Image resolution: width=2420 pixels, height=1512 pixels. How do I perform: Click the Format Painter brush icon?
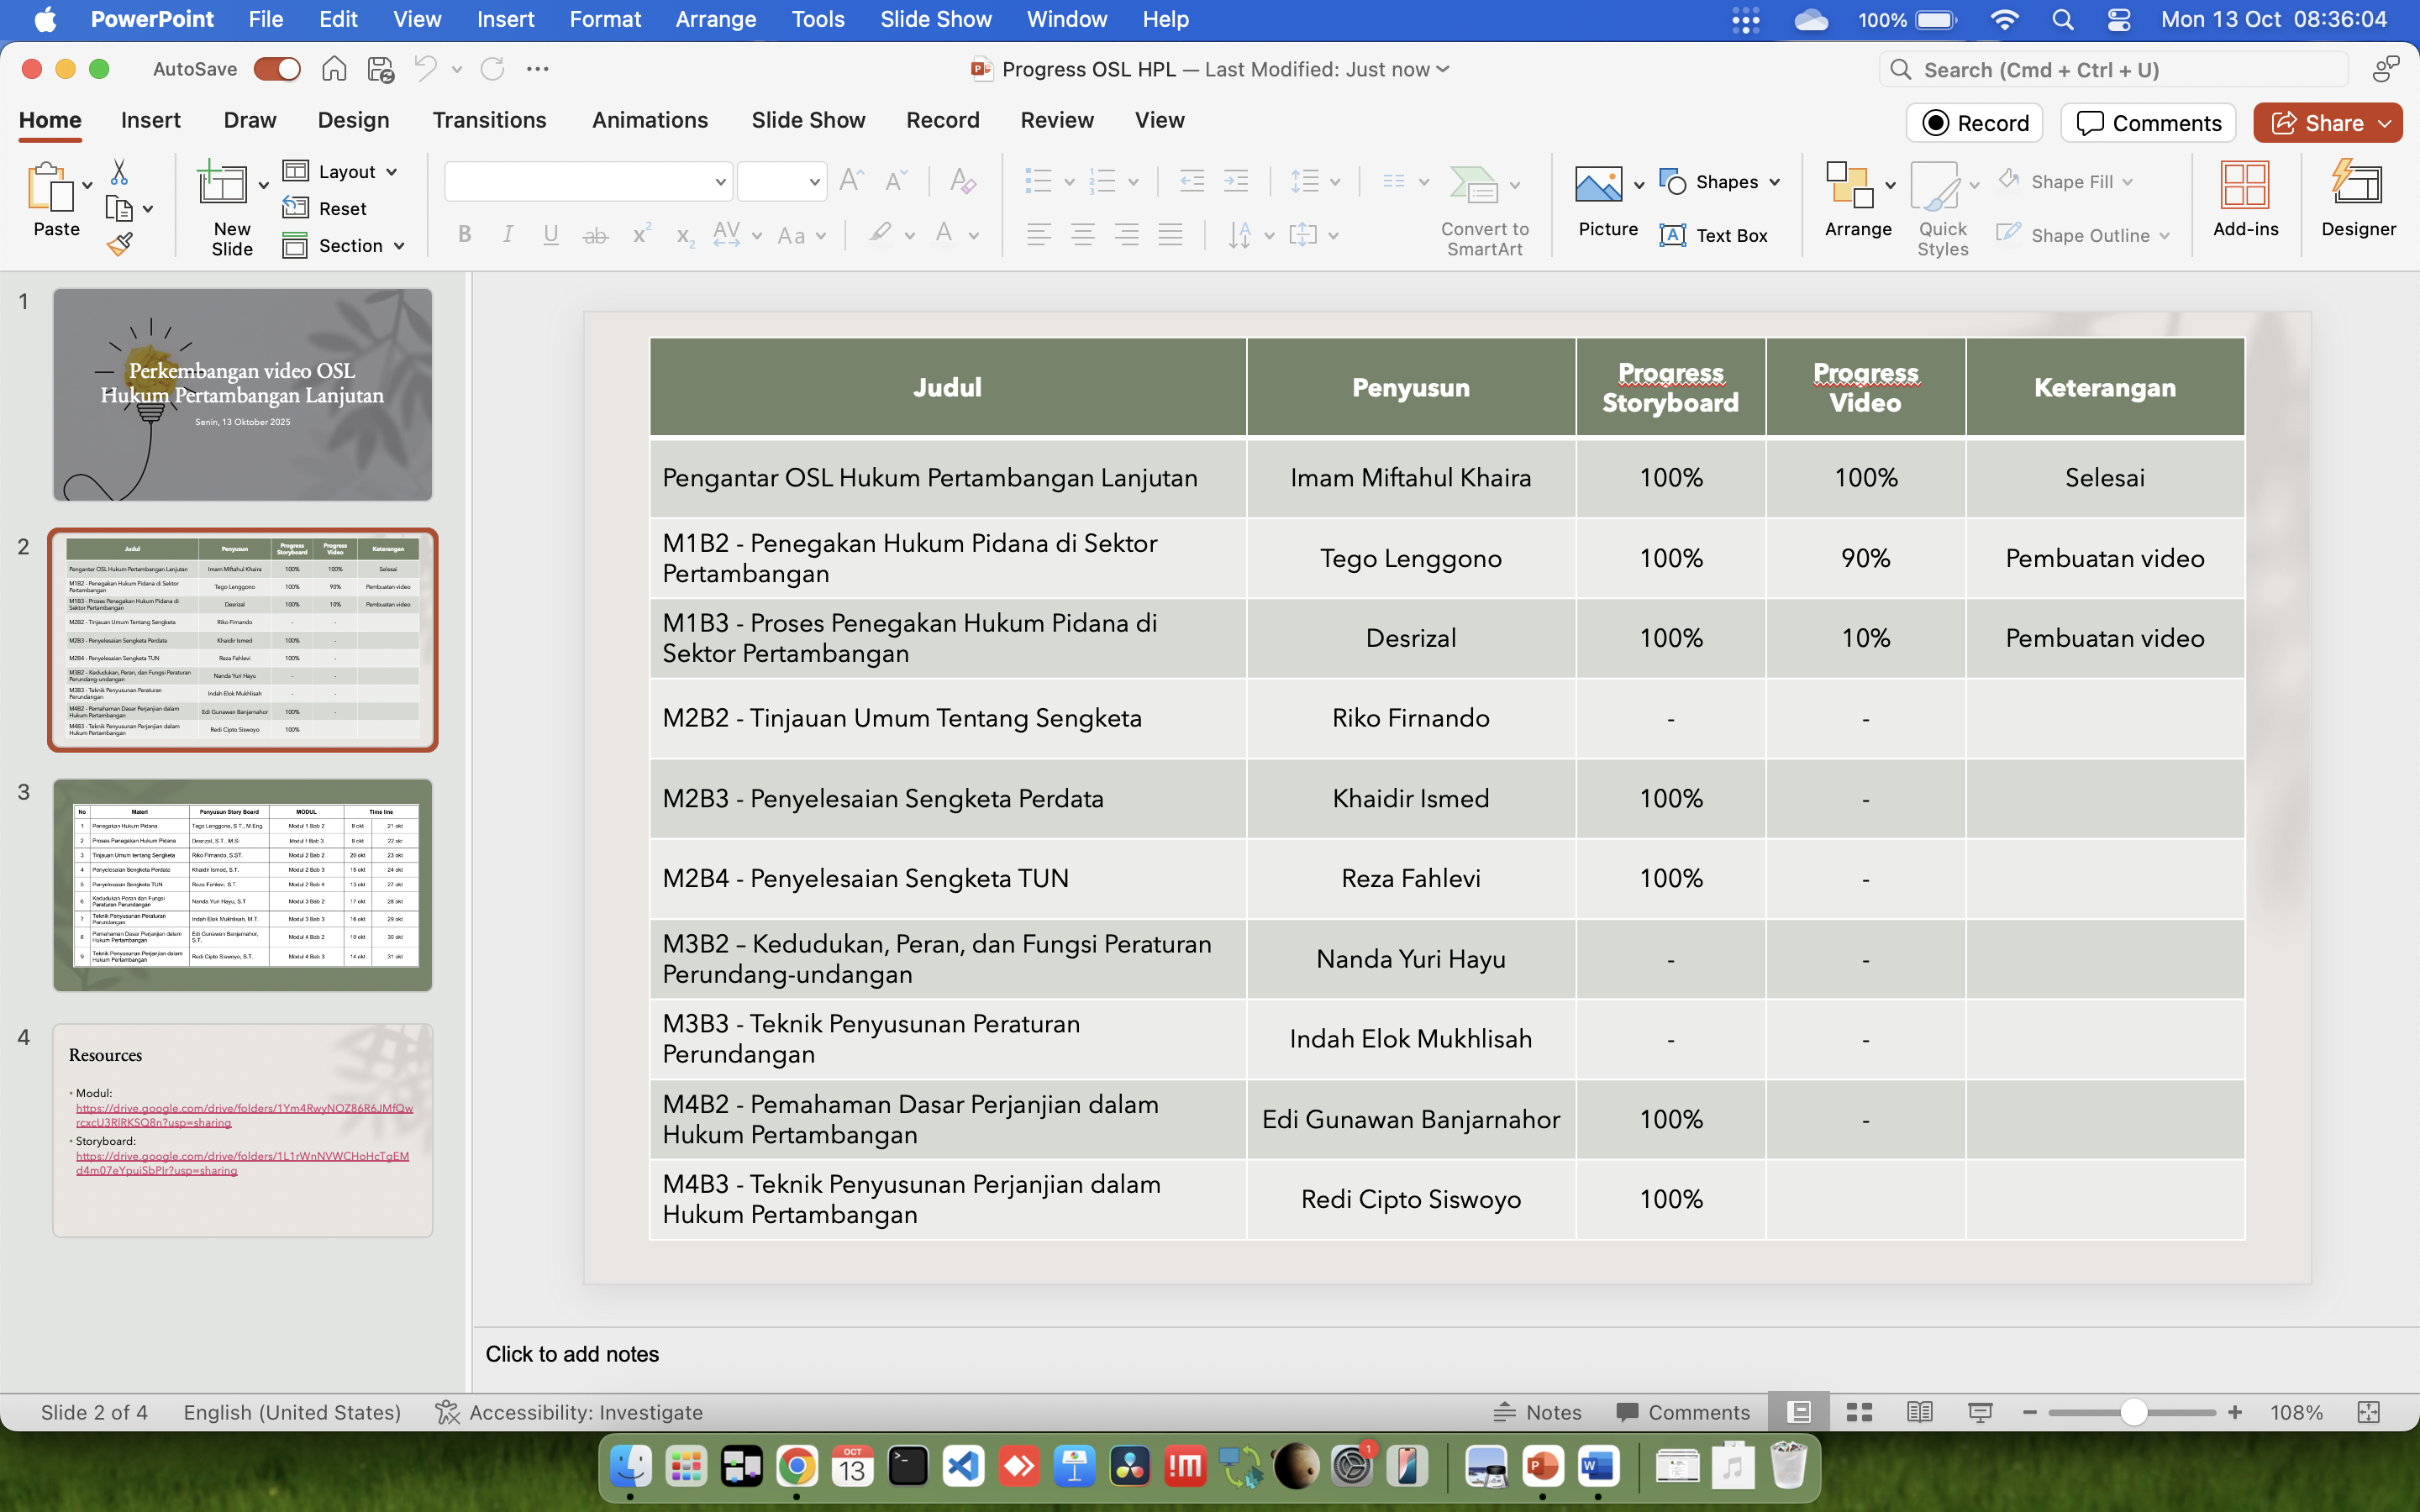coord(120,244)
